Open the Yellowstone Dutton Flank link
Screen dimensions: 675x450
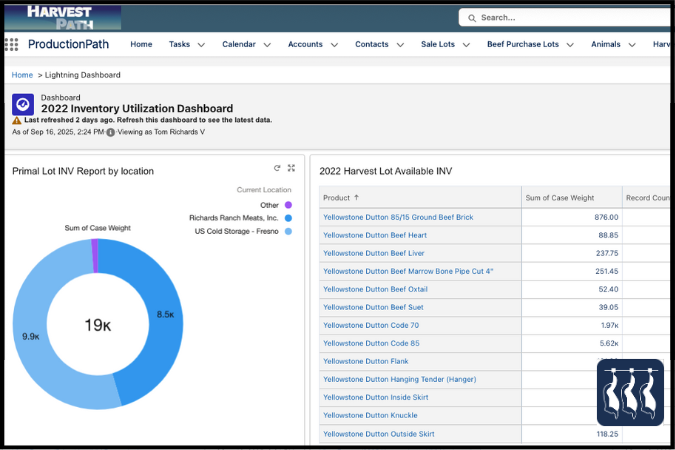click(366, 361)
